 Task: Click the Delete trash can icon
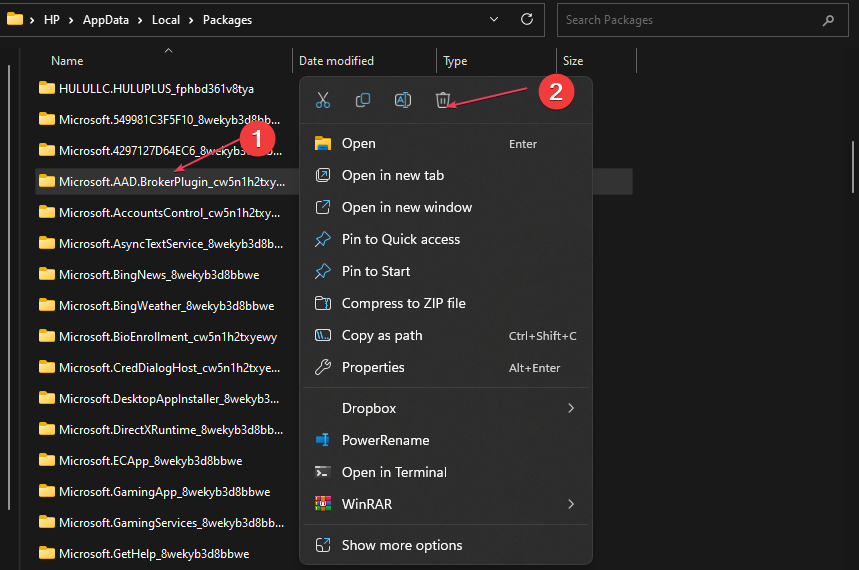coord(443,100)
